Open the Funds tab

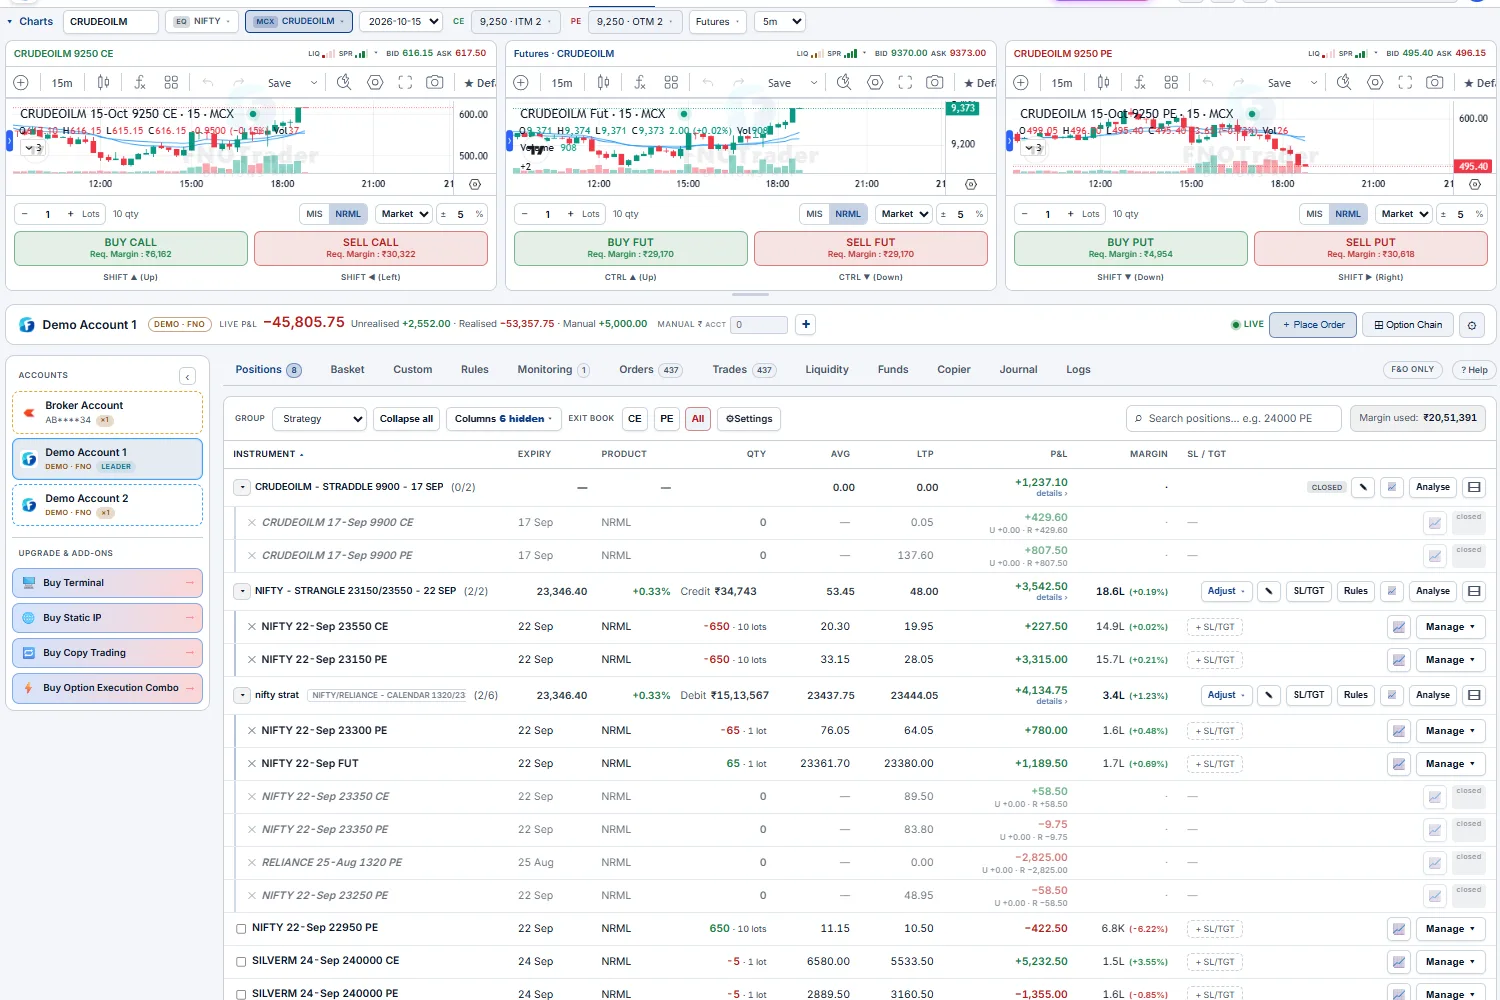(893, 370)
